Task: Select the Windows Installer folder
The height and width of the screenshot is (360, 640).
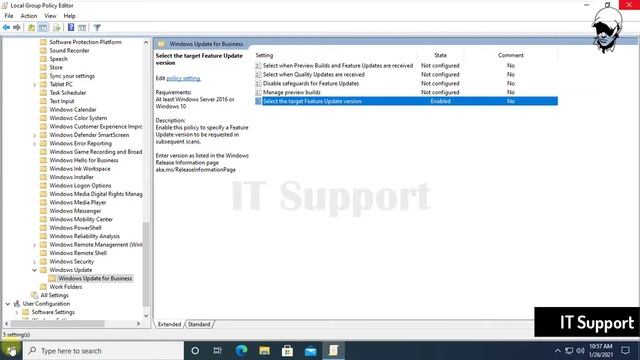Action: click(71, 177)
